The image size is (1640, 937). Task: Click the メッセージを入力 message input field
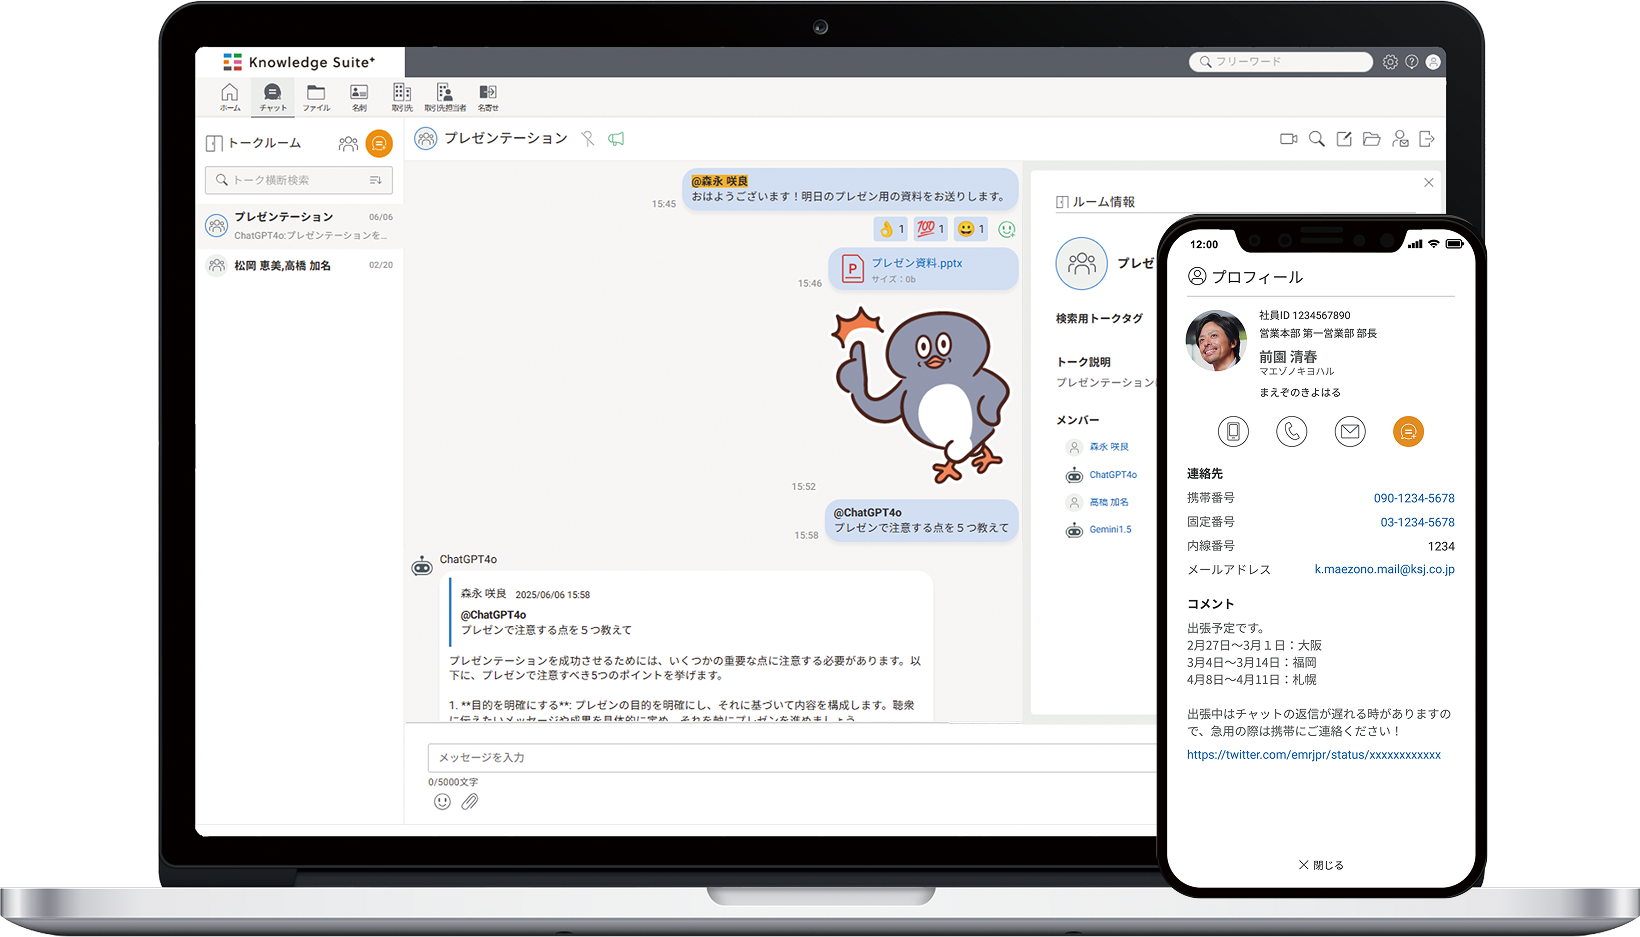click(x=790, y=758)
